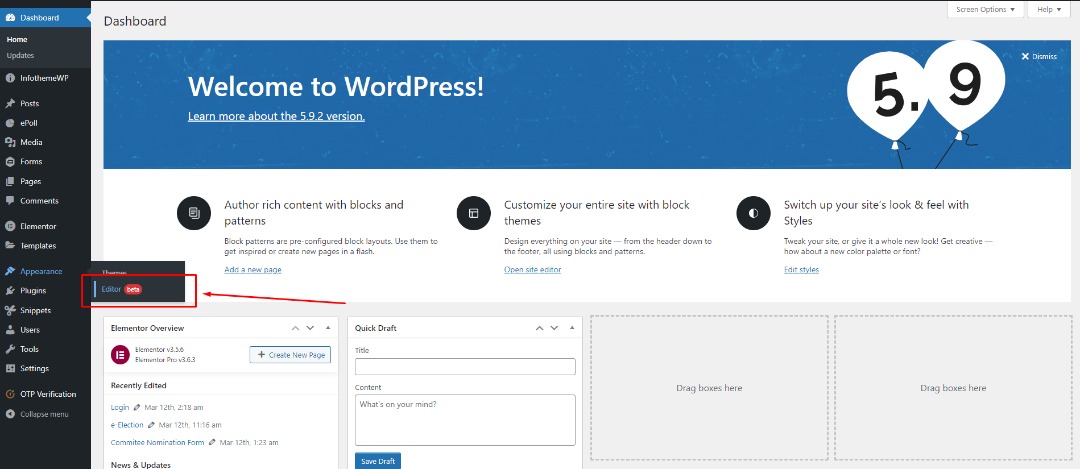Open Comments via speech bubble icon

pyautogui.click(x=10, y=200)
